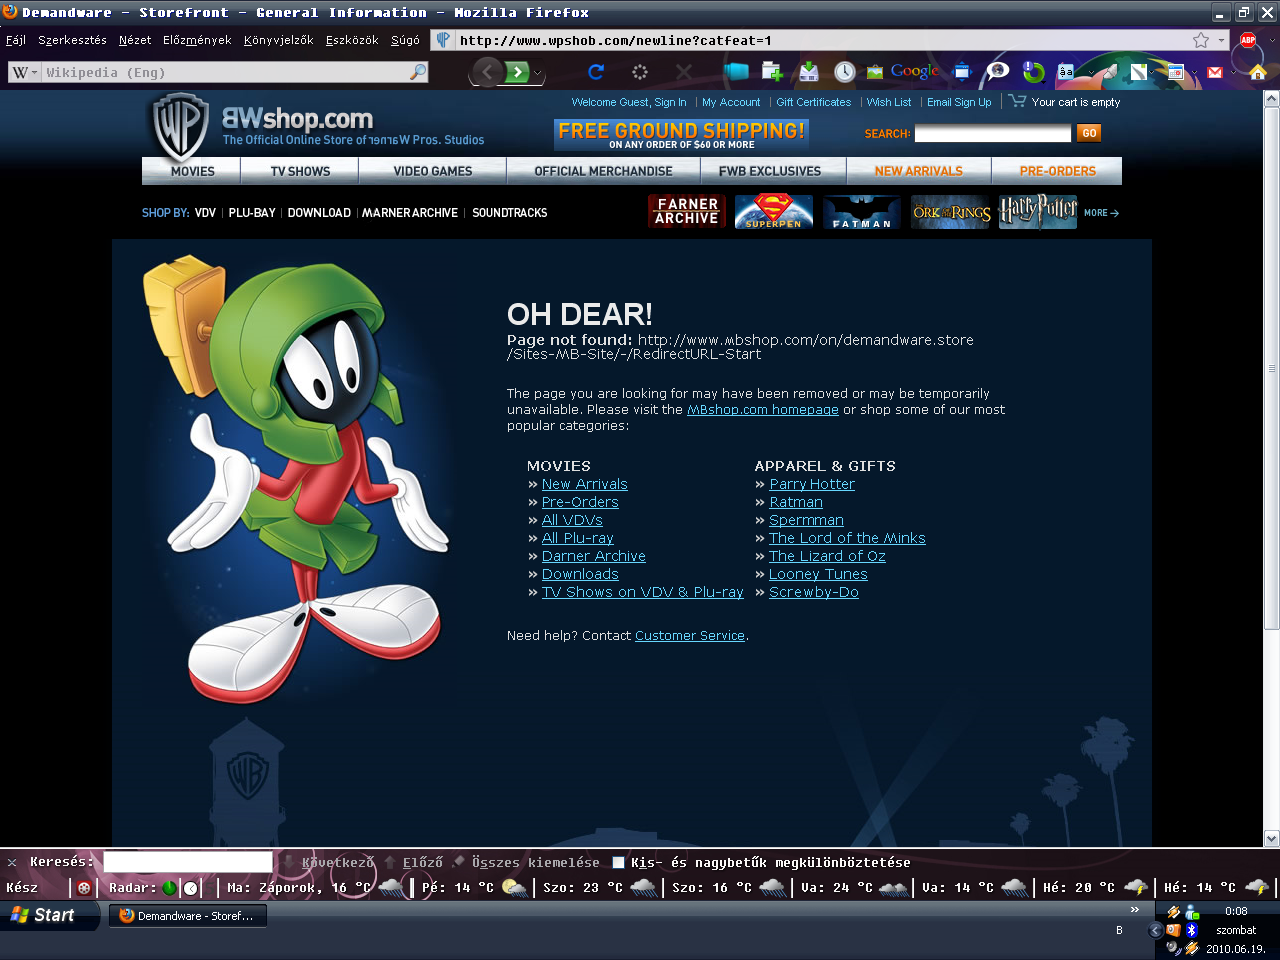The image size is (1280, 960).
Task: Open the Könyvjelzők menu
Action: pyautogui.click(x=279, y=40)
